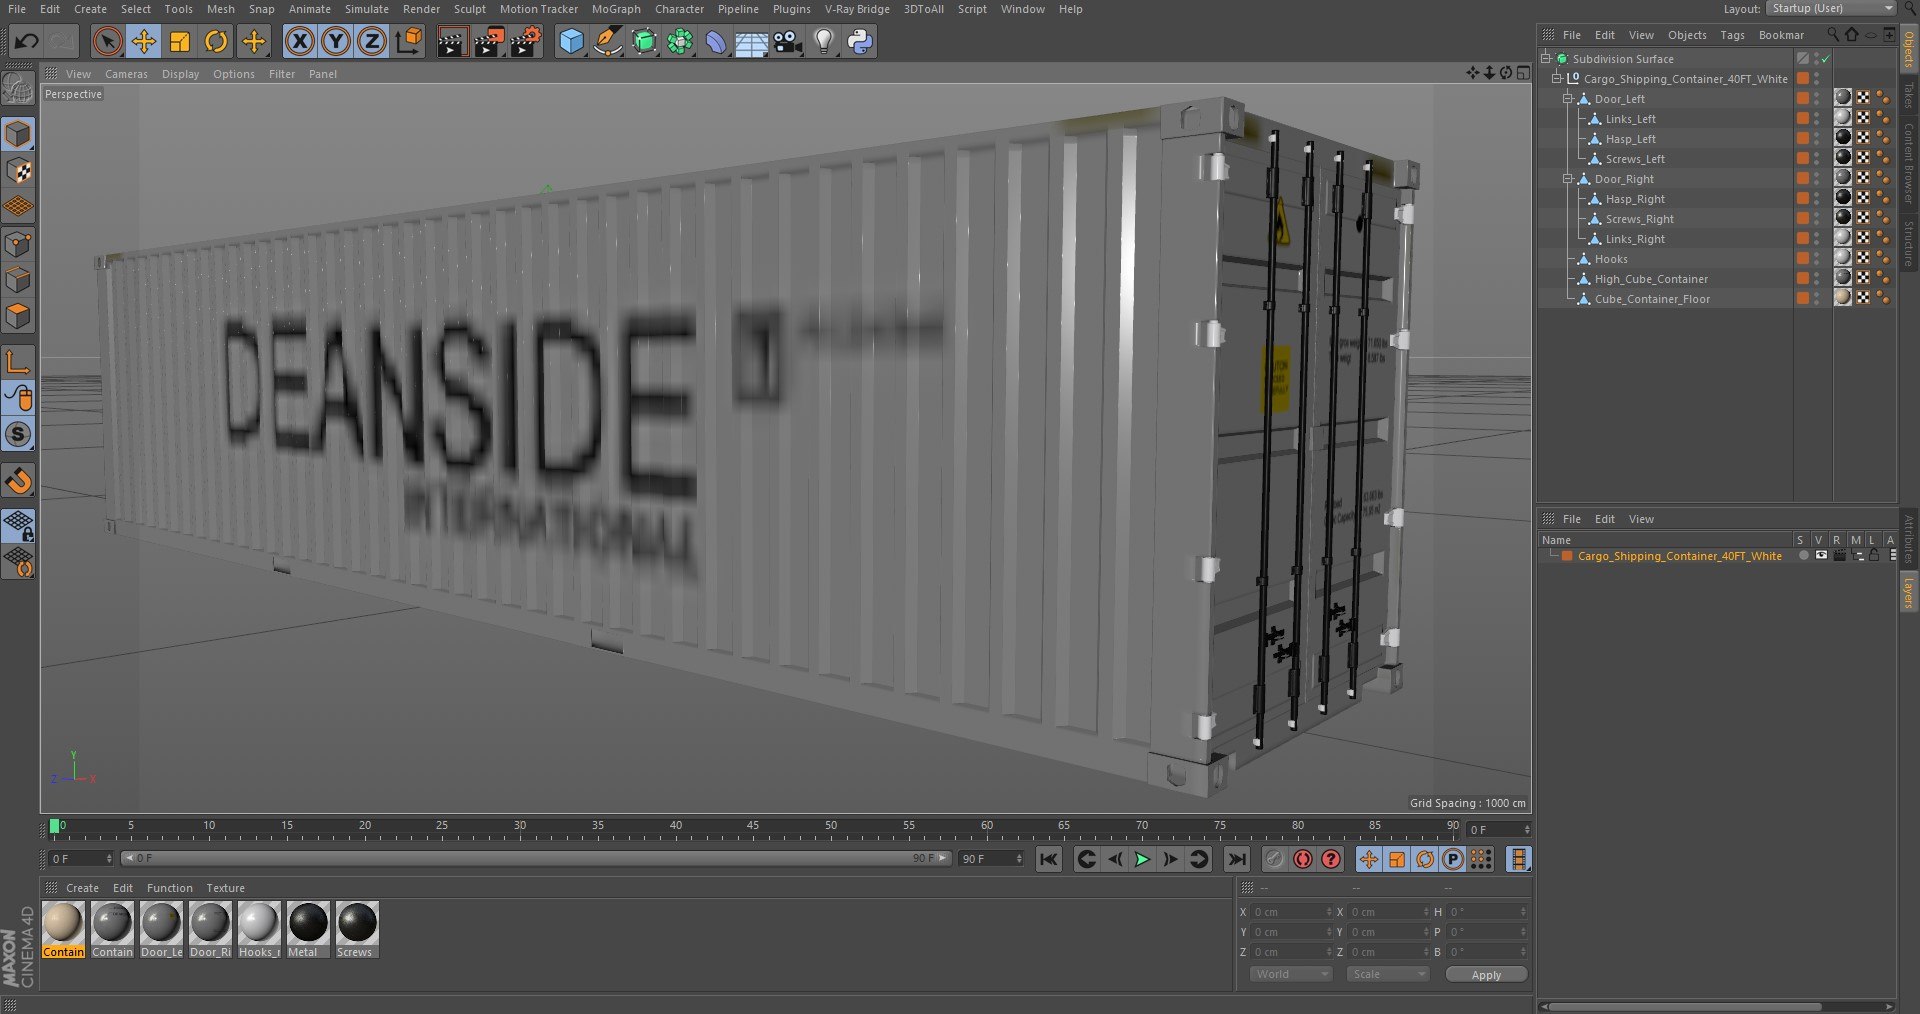Open the World coordinate dropdown

point(1291,974)
